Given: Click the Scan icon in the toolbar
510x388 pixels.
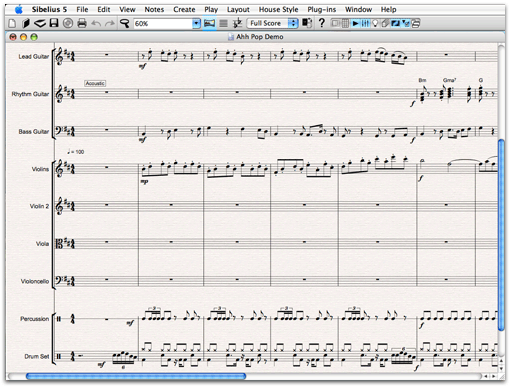Looking at the screenshot, I should pyautogui.click(x=40, y=23).
